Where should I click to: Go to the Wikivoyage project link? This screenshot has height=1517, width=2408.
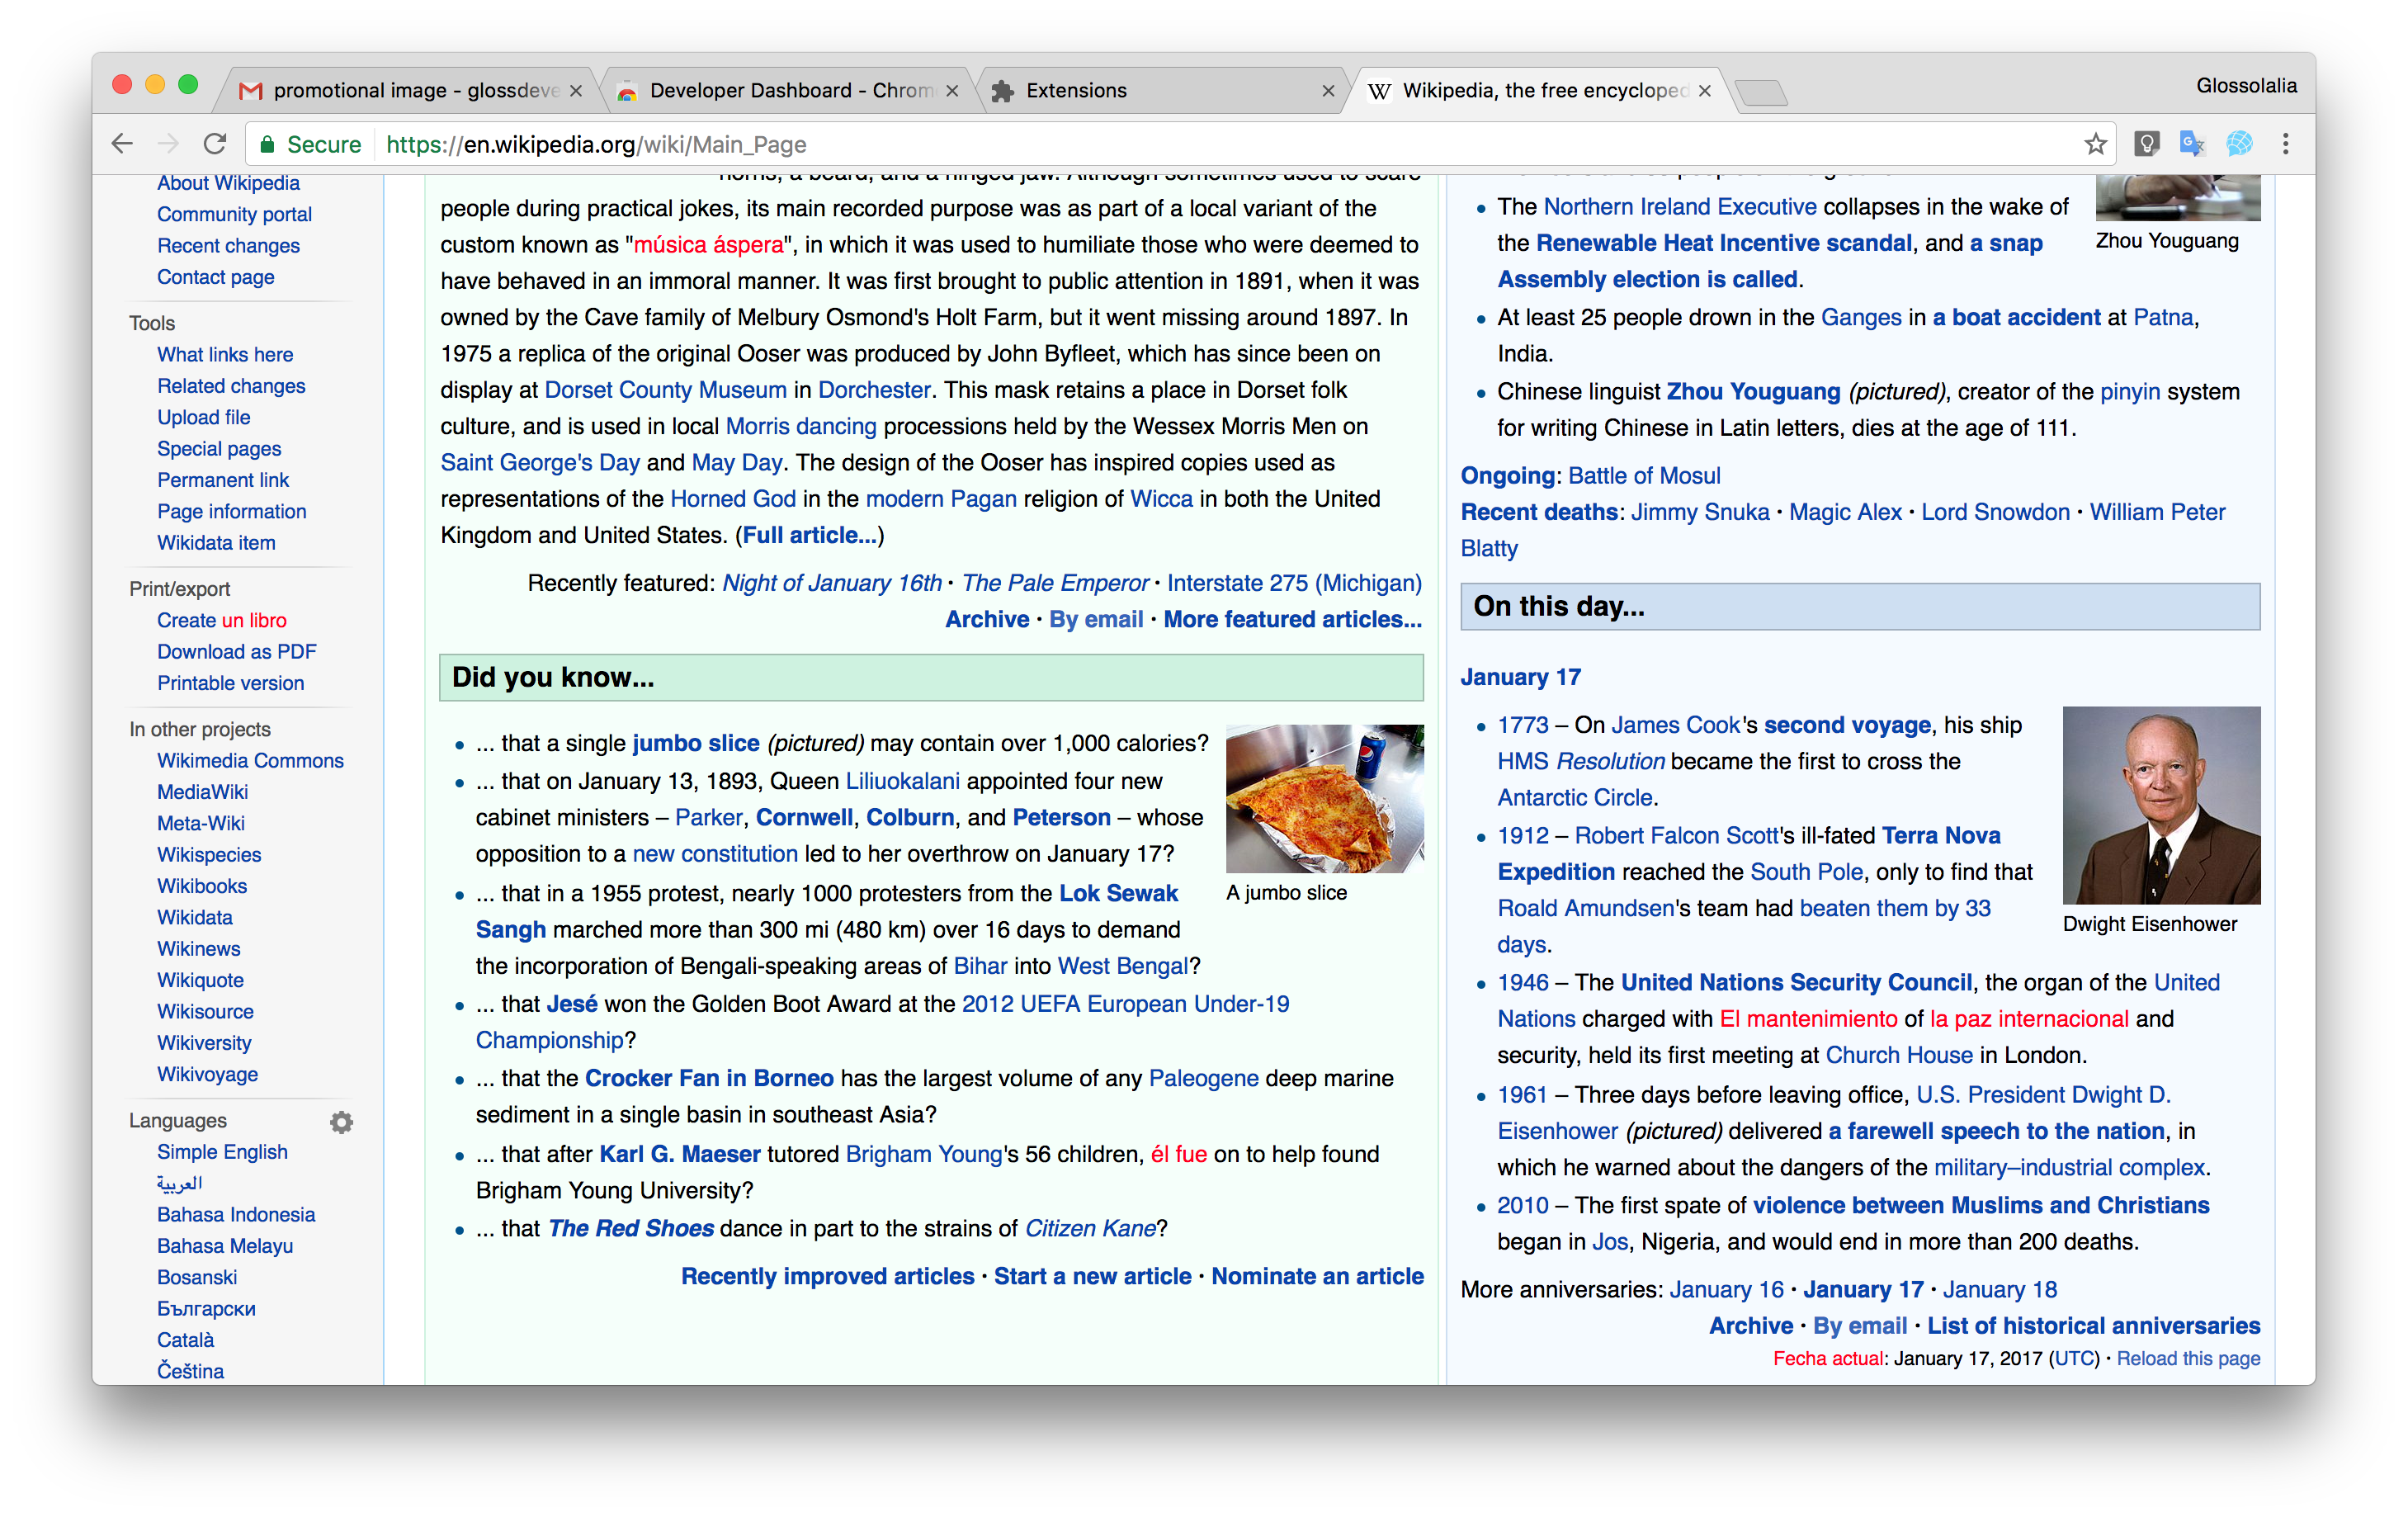click(207, 1074)
